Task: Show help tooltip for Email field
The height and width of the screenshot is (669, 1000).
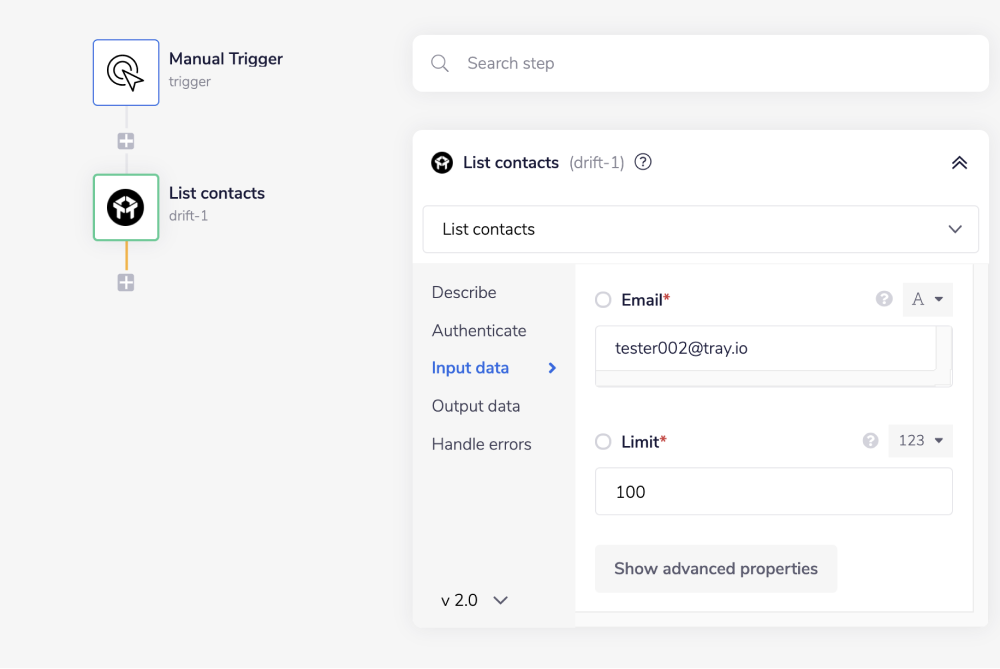Action: (884, 299)
